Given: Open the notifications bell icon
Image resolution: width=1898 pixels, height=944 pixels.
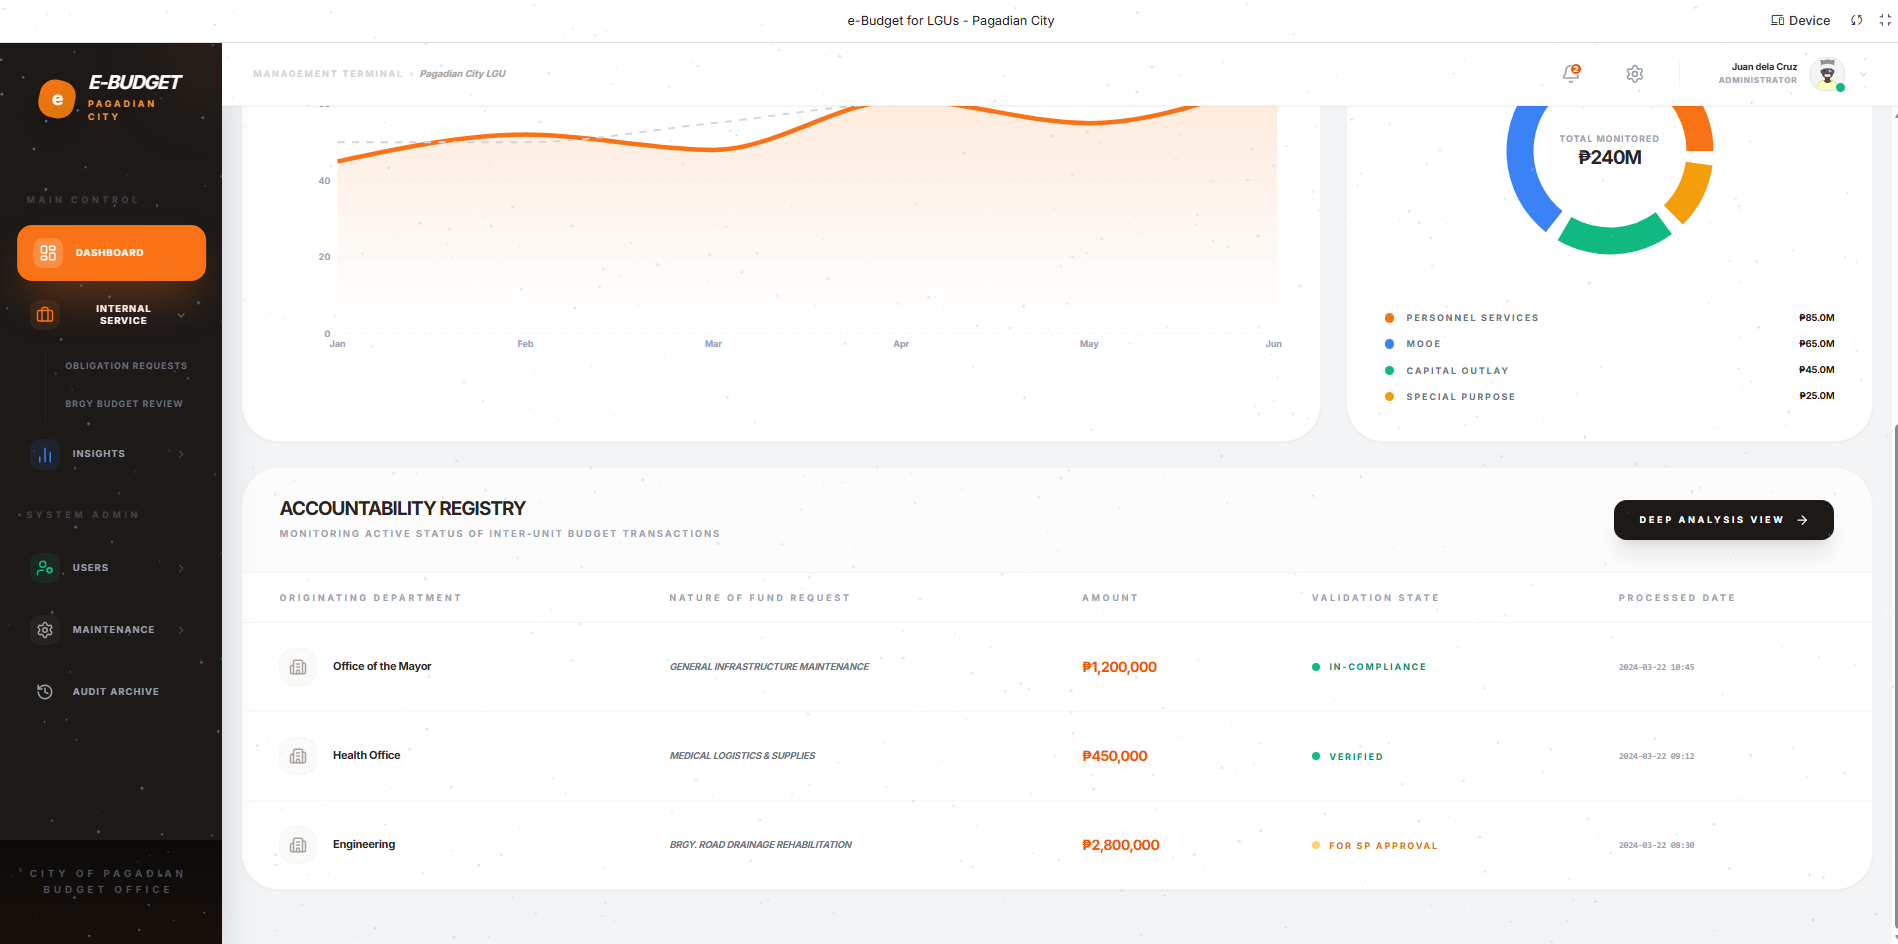Looking at the screenshot, I should pyautogui.click(x=1570, y=74).
